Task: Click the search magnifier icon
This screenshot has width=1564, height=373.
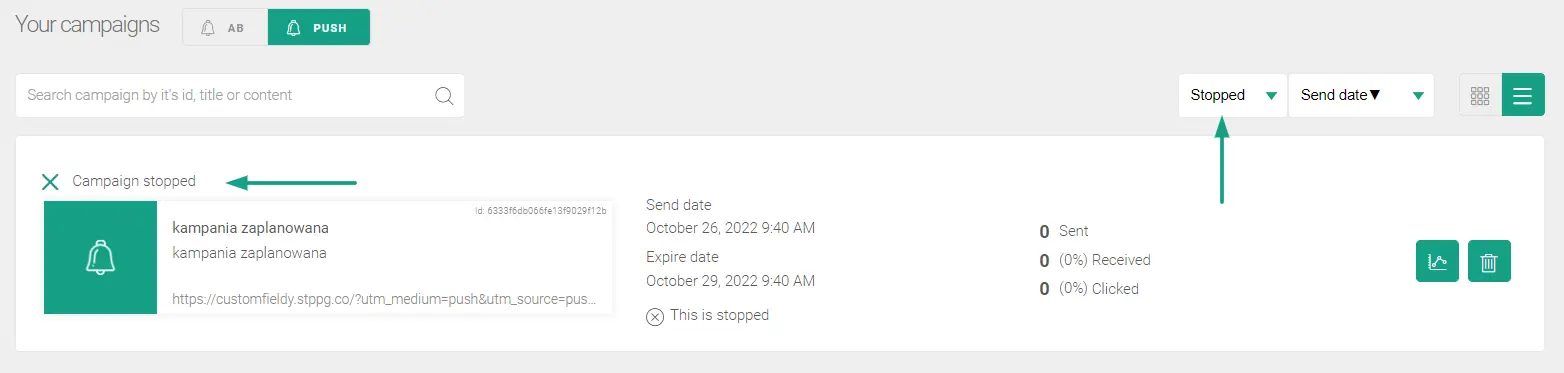Action: [x=444, y=96]
